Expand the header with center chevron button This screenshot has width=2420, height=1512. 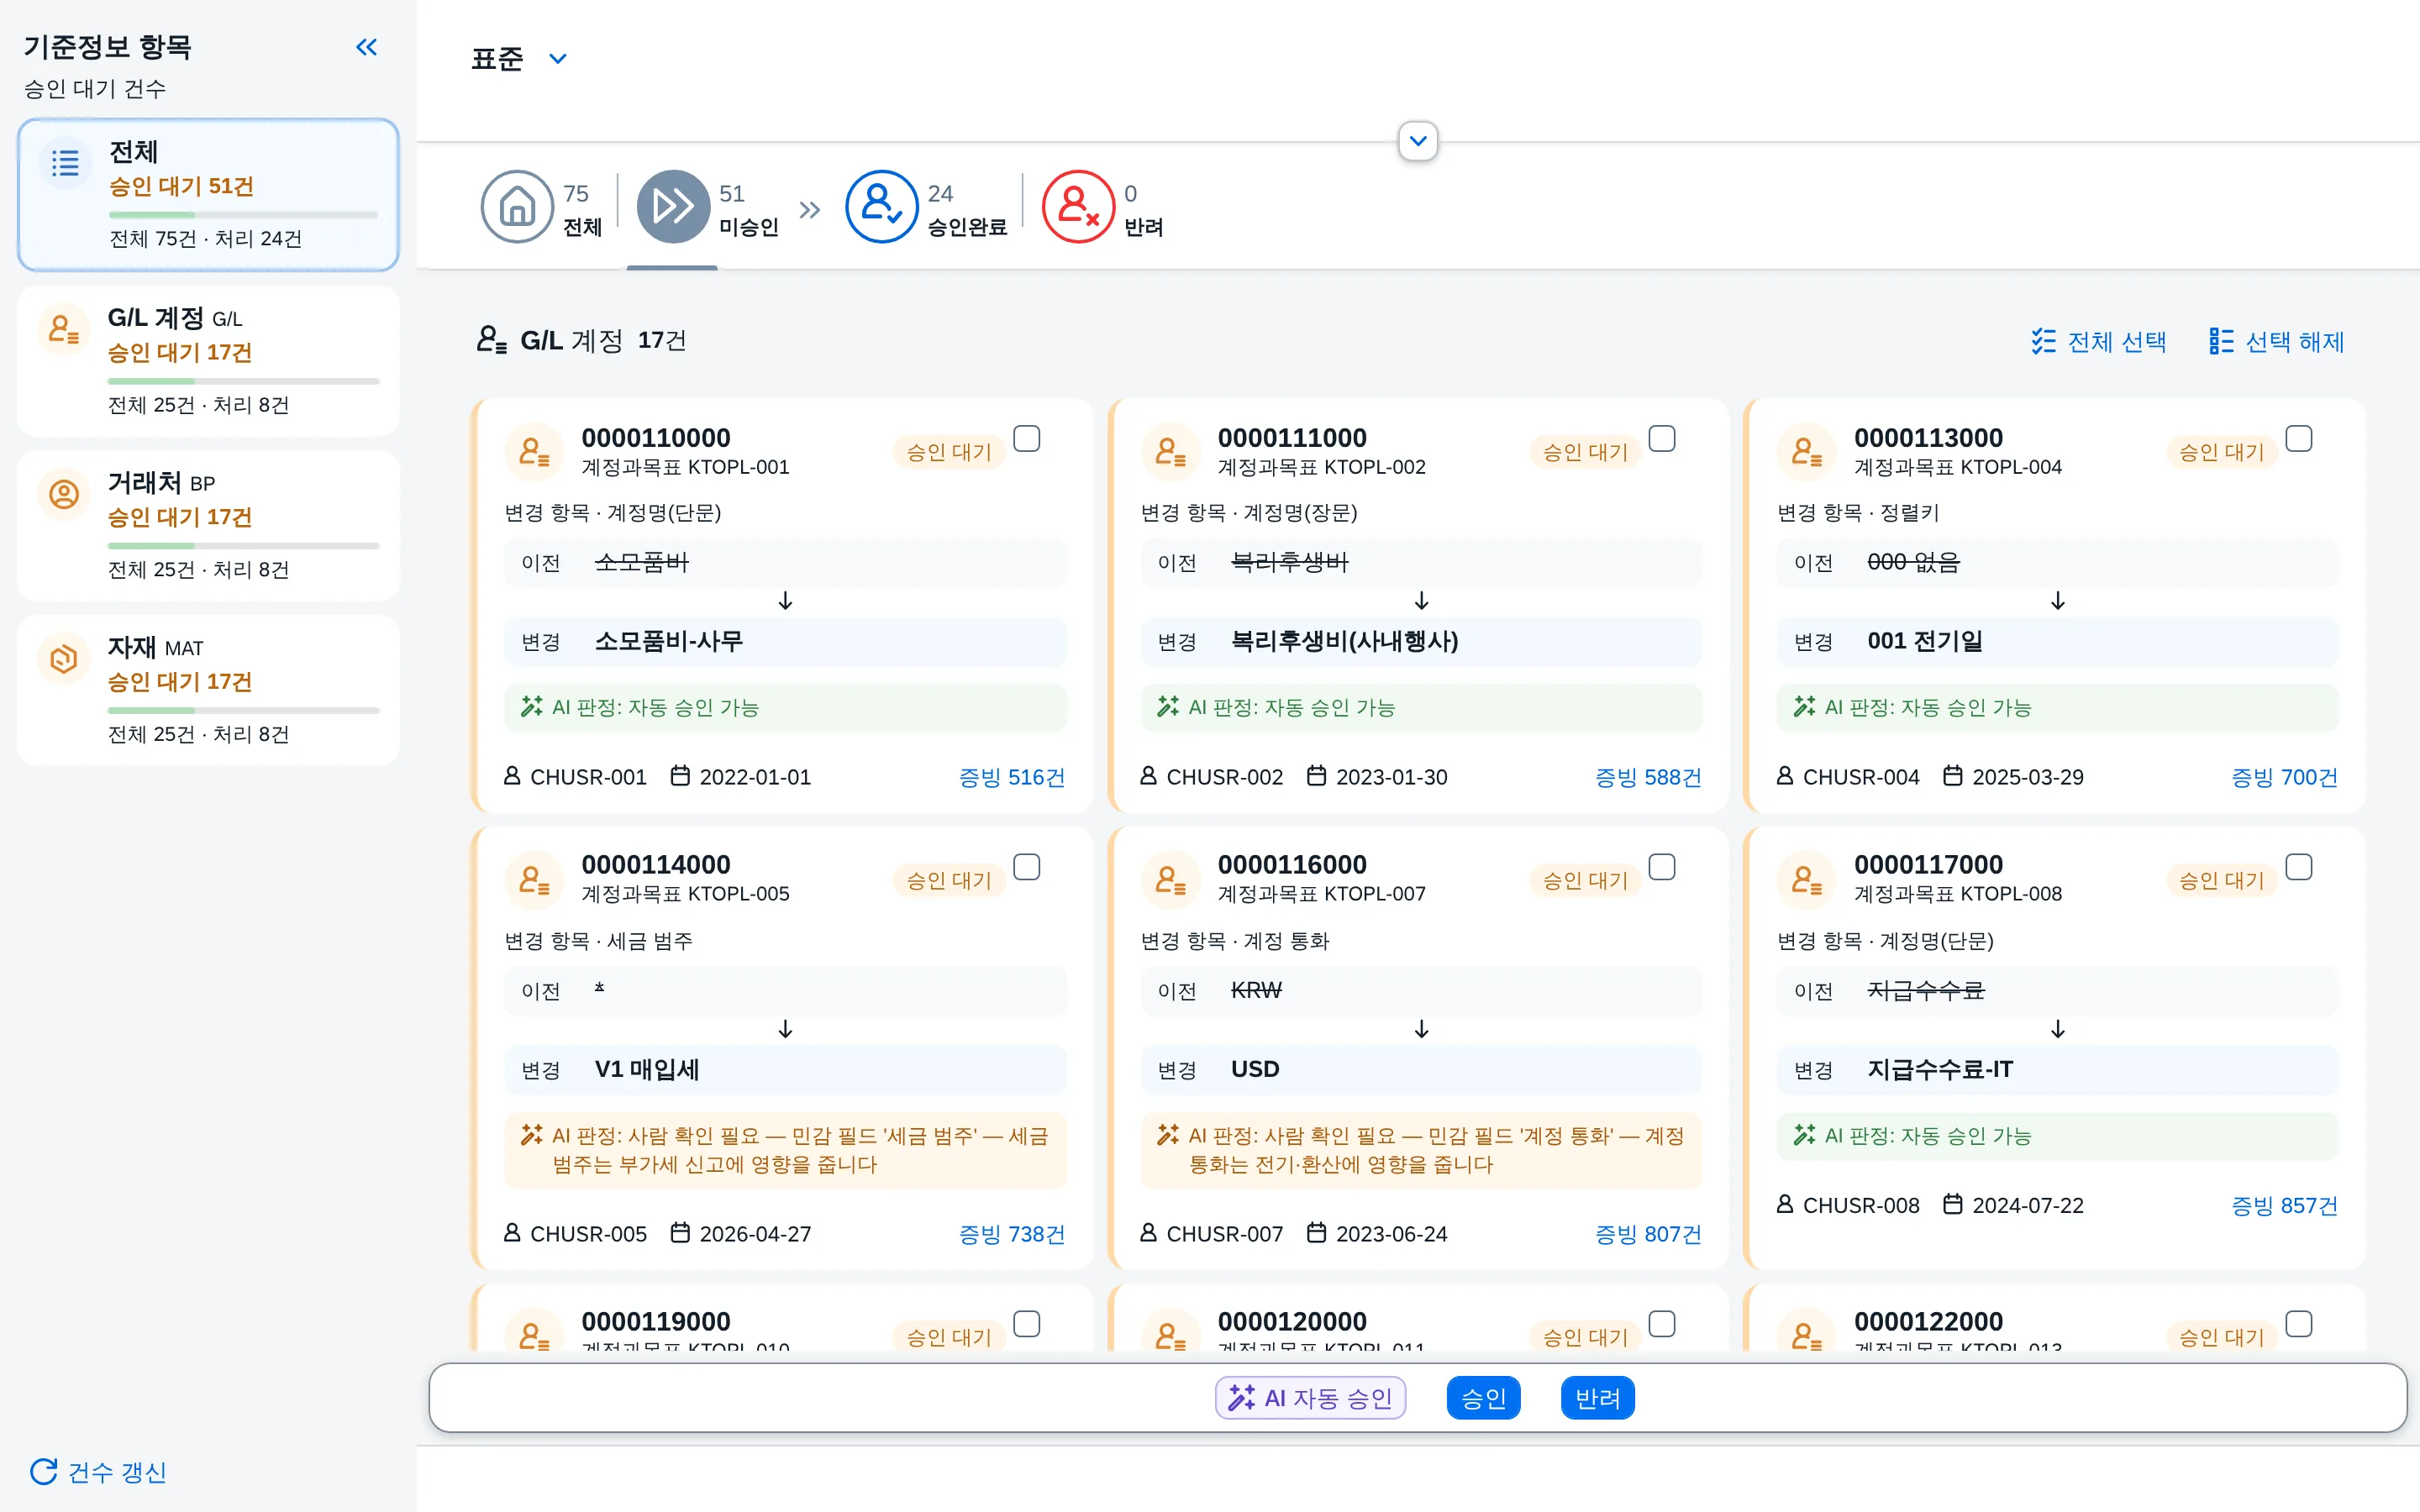pyautogui.click(x=1418, y=141)
